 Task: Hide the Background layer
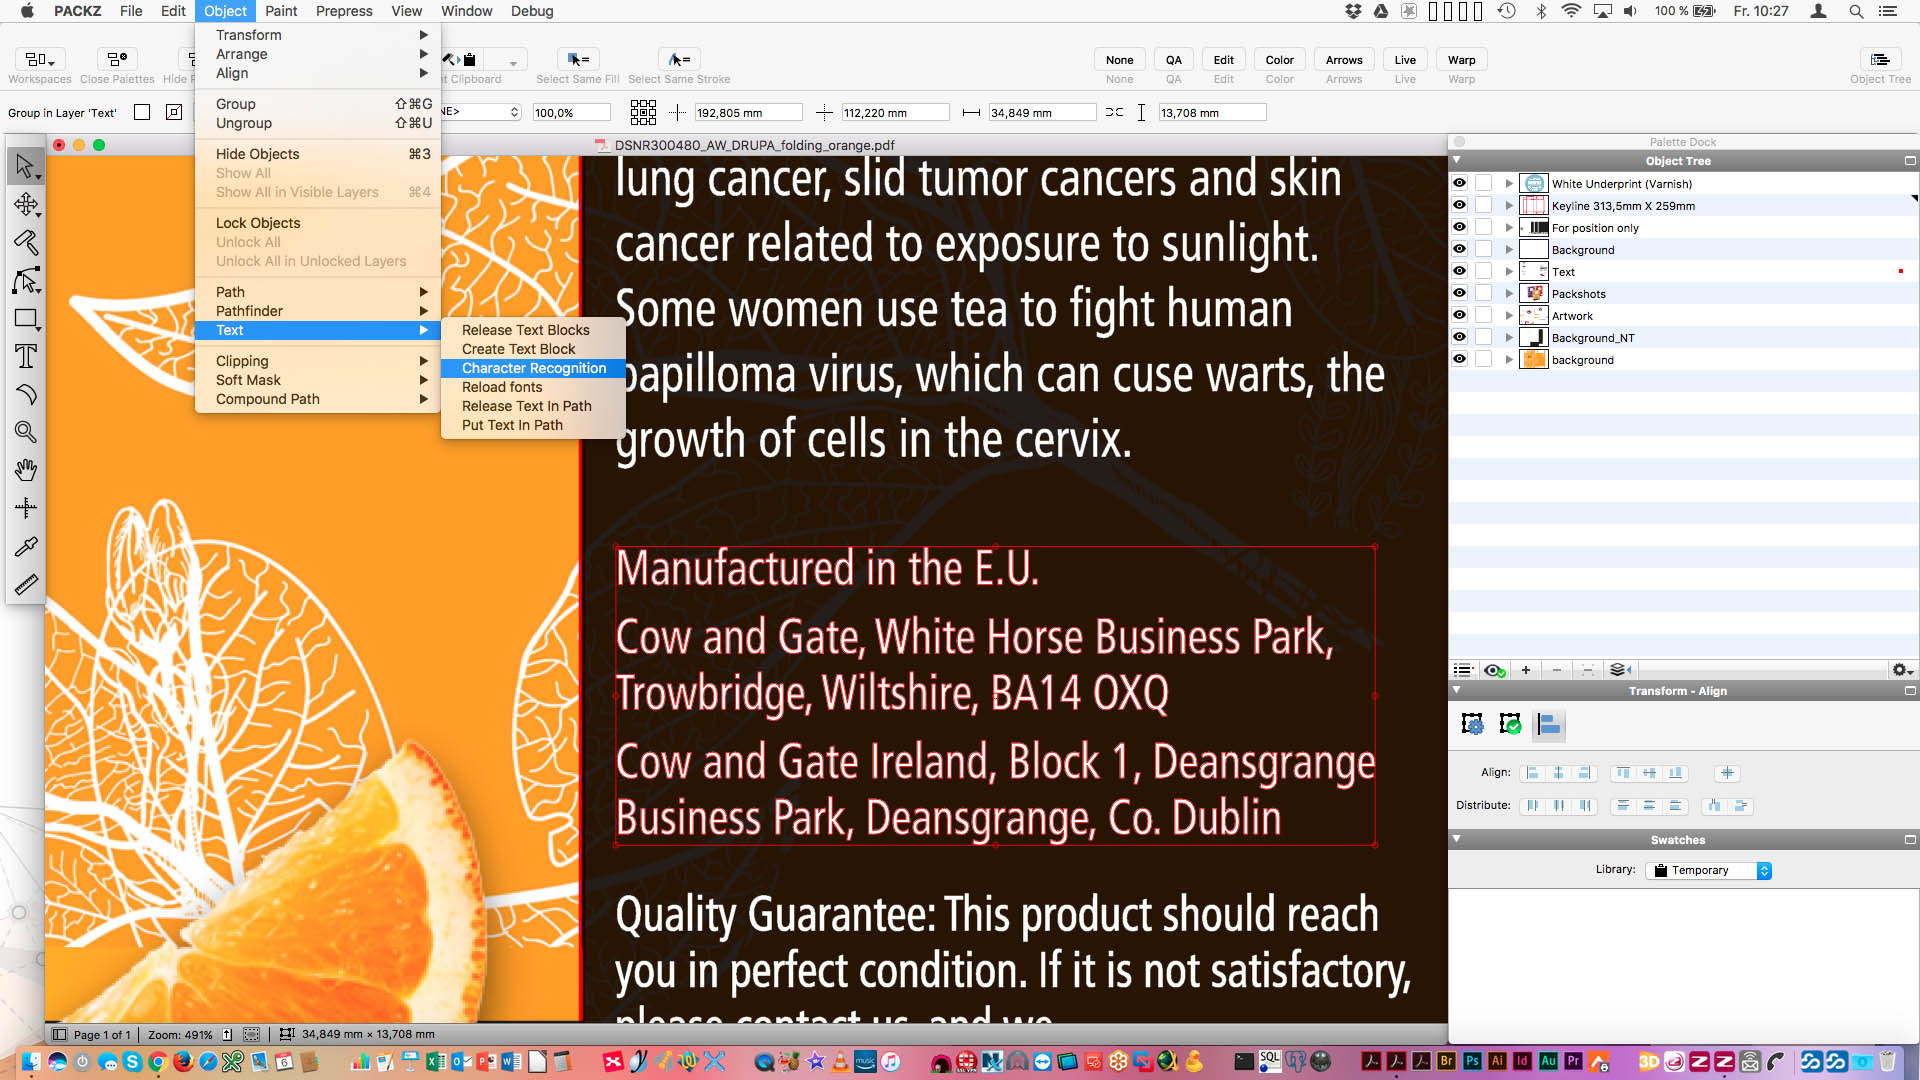tap(1459, 250)
